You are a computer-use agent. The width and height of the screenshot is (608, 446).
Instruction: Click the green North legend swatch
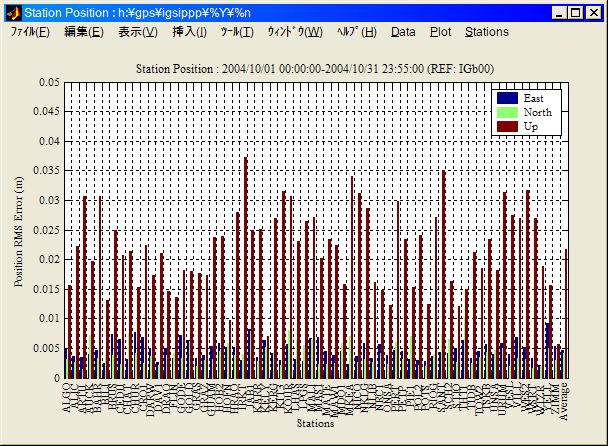point(507,113)
